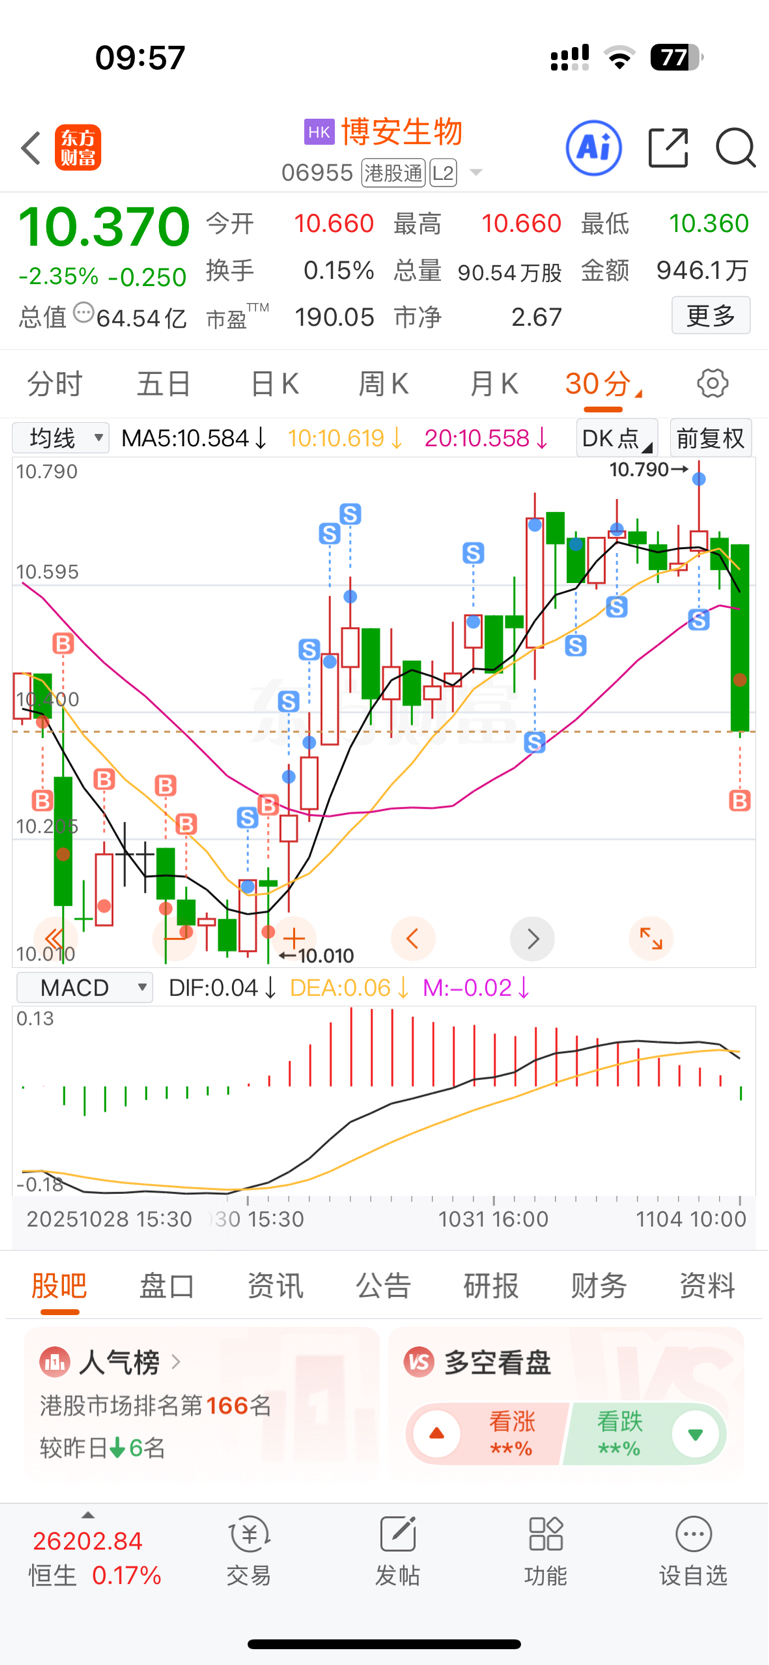Open chart settings gear icon

(x=712, y=383)
